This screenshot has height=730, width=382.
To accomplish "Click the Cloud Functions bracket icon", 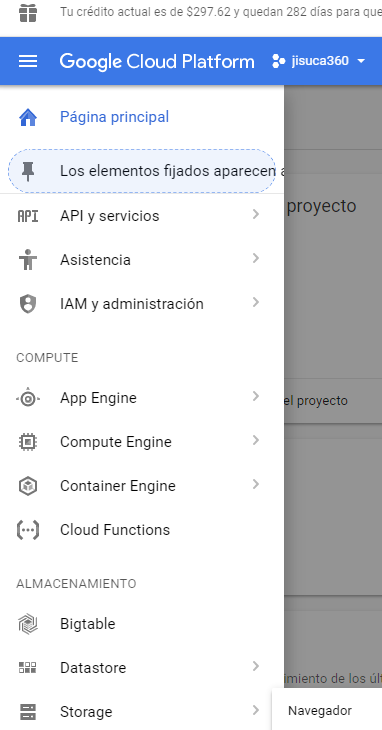I will click(x=28, y=530).
